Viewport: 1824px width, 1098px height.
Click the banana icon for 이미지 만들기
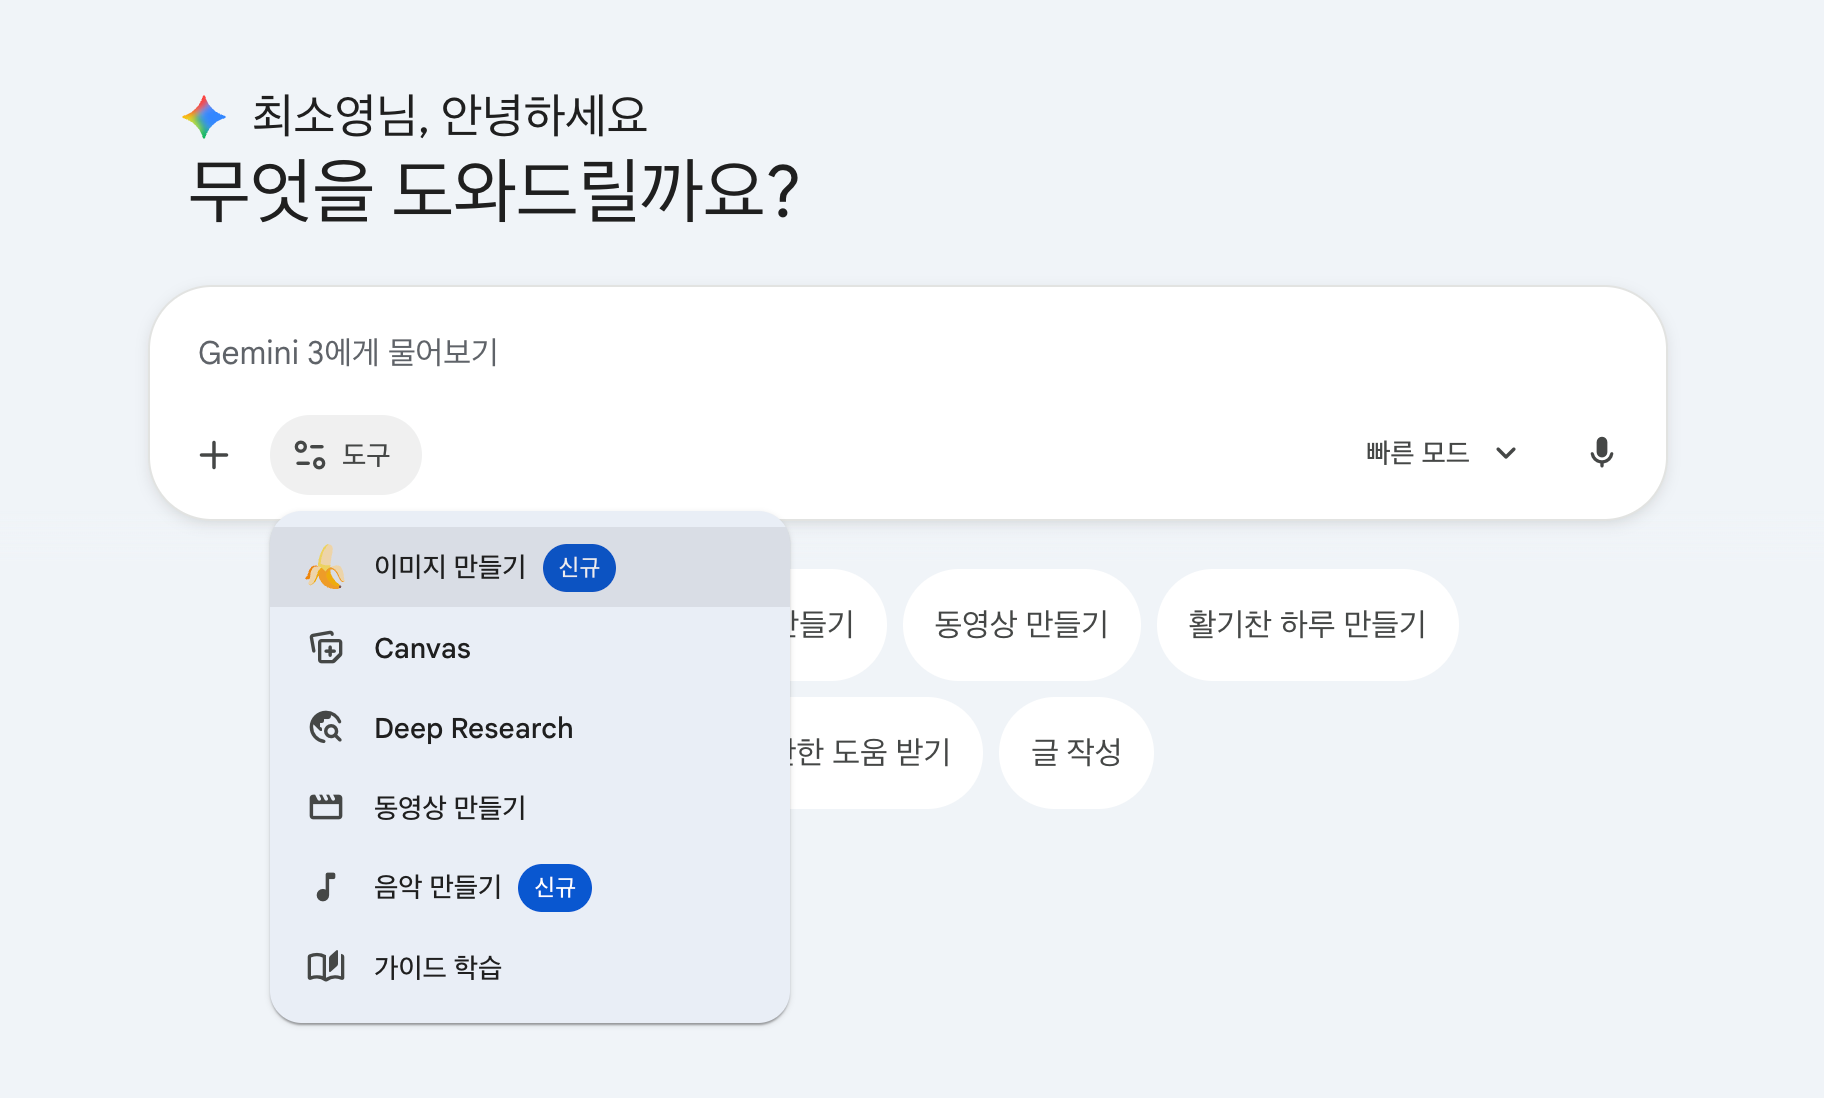[x=326, y=567]
